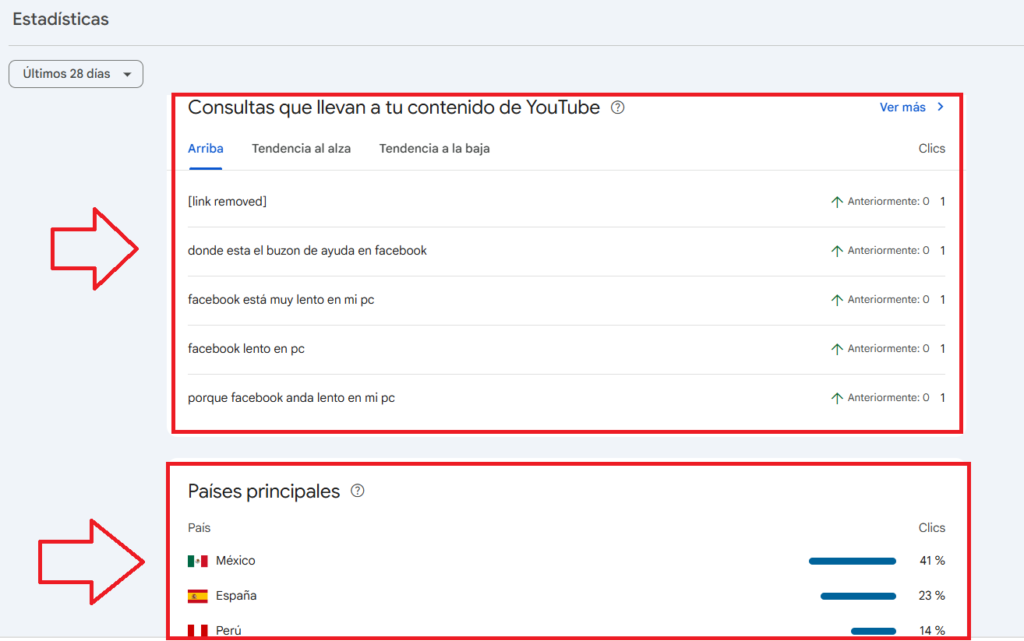Viewport: 1024px width, 641px height.
Task: Switch to Tendencia al alza tab
Action: tap(301, 149)
